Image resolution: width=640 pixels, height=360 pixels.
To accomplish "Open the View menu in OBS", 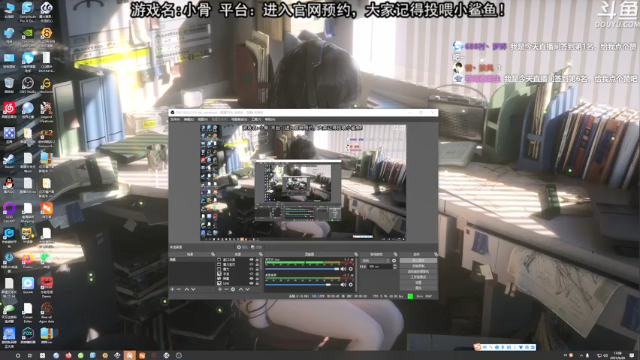I will 202,119.
